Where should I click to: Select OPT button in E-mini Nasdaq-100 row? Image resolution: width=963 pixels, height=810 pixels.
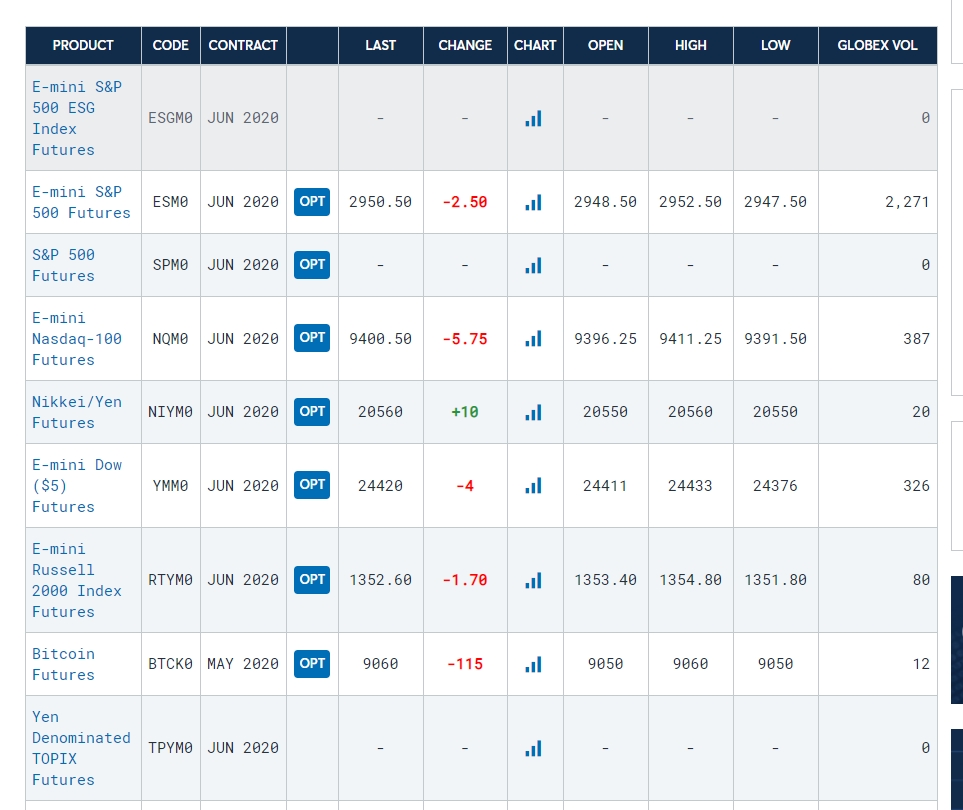pyautogui.click(x=312, y=338)
